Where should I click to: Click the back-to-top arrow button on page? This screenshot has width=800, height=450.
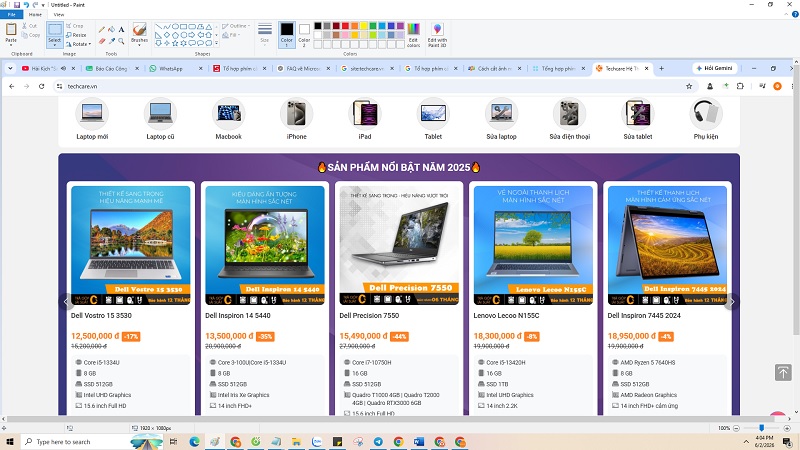[x=783, y=372]
